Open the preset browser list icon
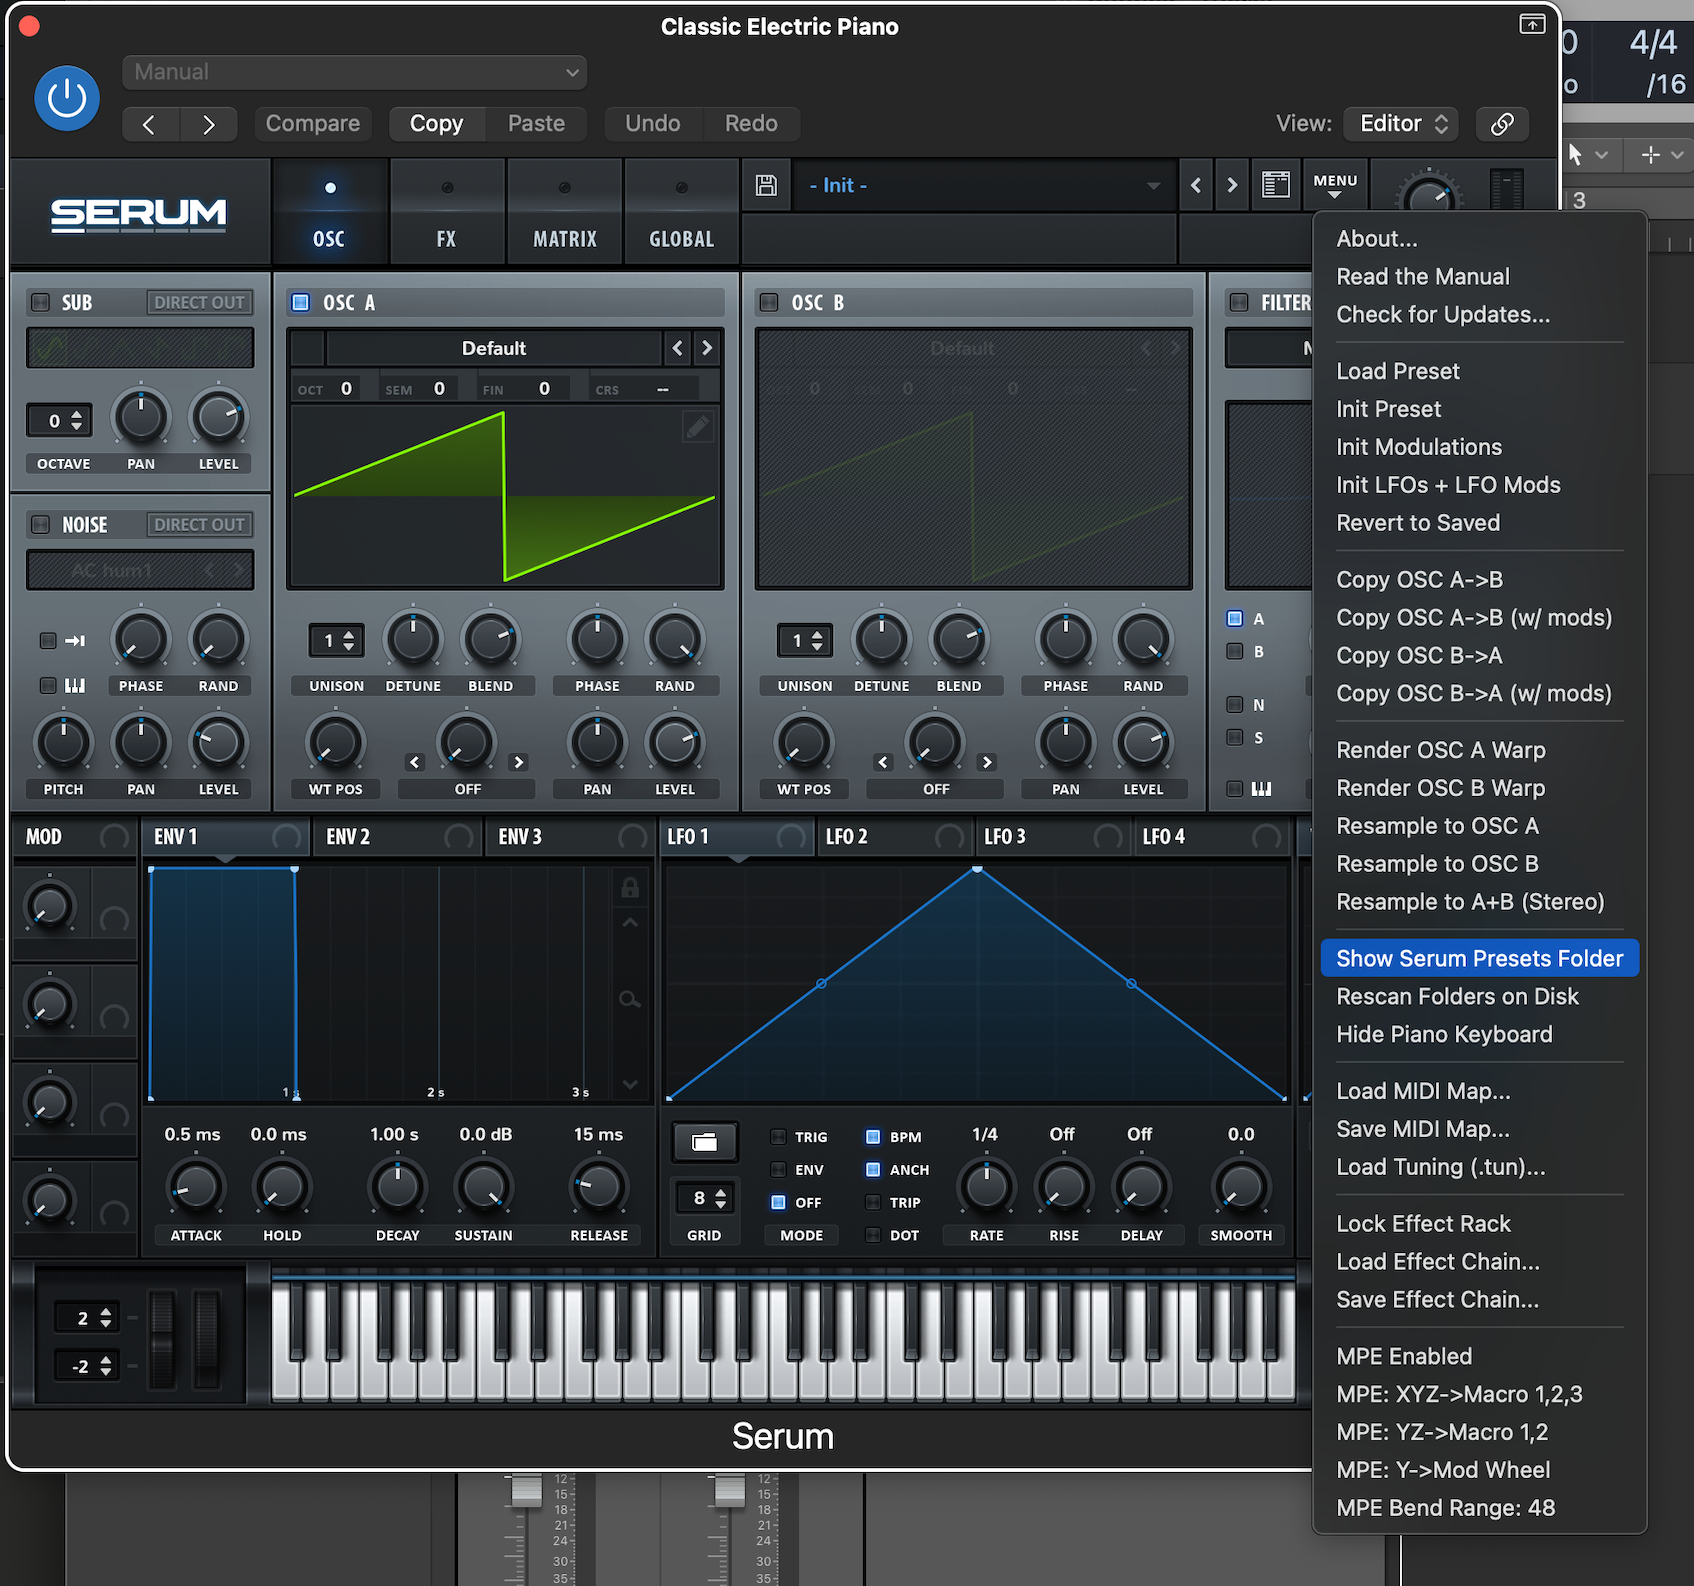The width and height of the screenshot is (1694, 1586). click(x=1275, y=185)
